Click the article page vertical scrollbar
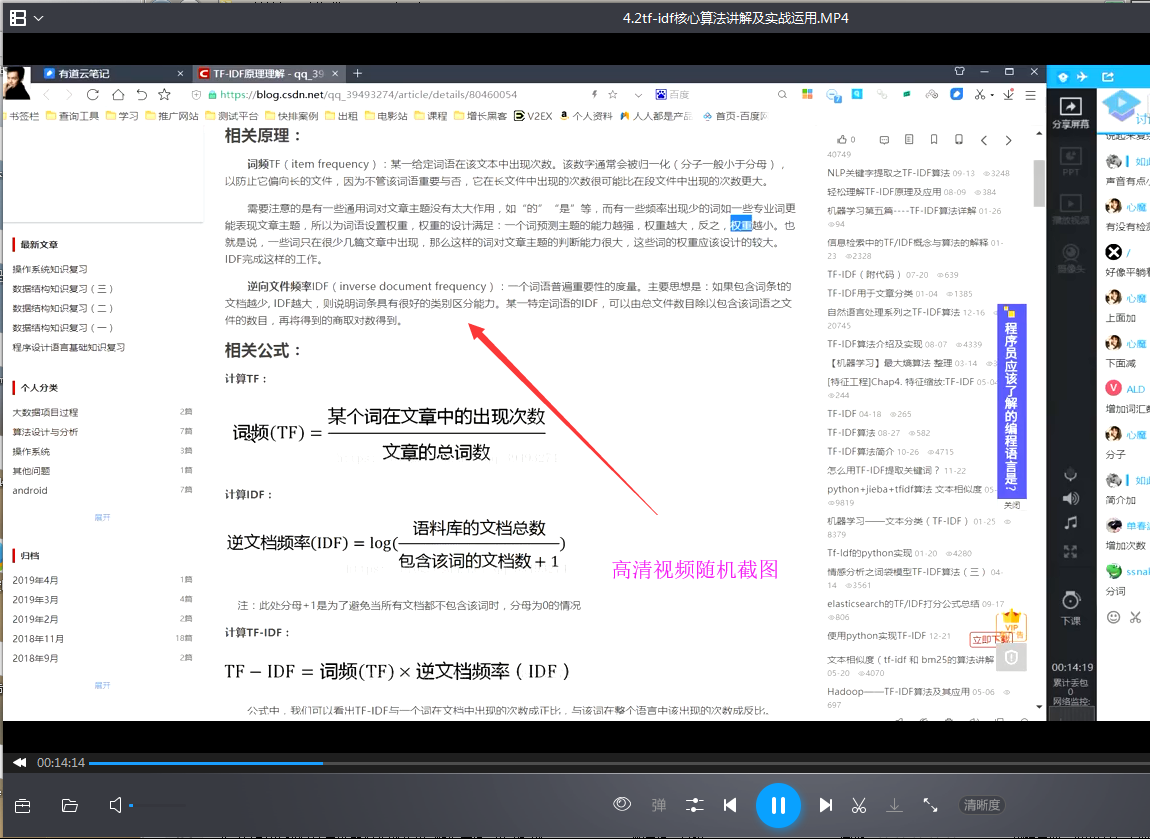Screen dimensions: 1150x839 point(1039,183)
